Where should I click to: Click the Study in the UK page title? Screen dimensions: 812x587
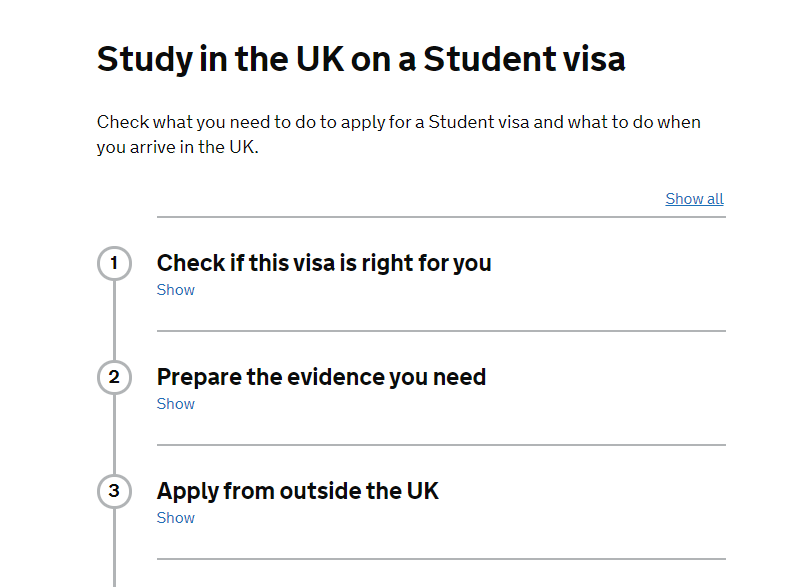click(x=361, y=59)
